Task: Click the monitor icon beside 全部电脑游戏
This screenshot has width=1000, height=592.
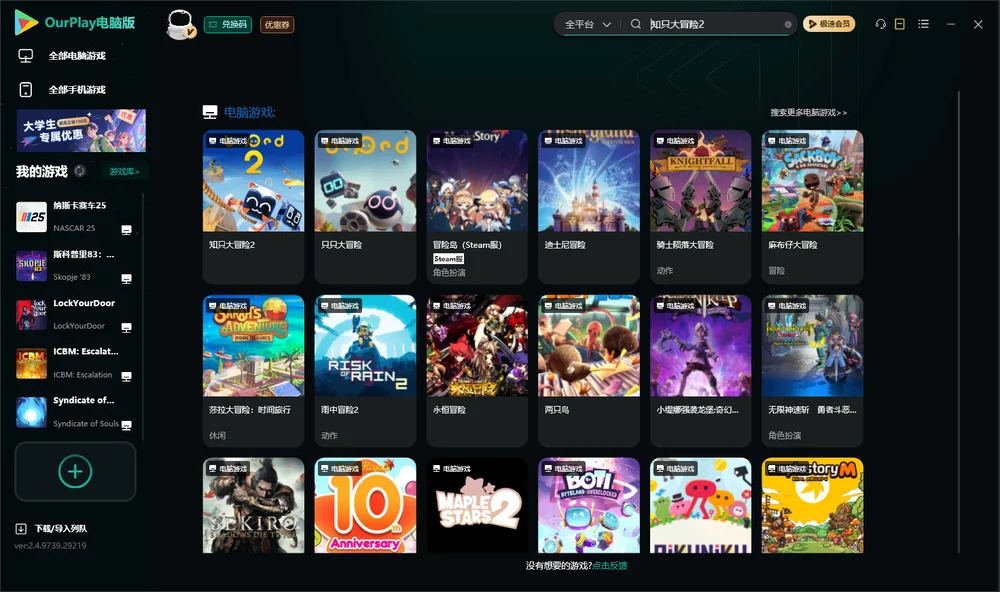Action: point(26,56)
